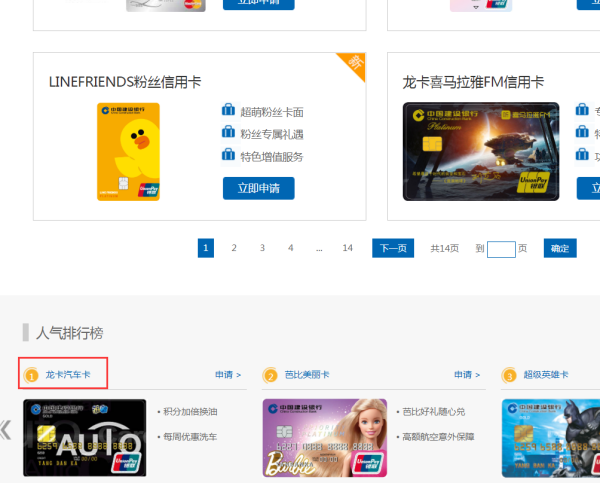Click the left carousel arrow in rankings
This screenshot has height=483, width=600.
tap(5, 429)
